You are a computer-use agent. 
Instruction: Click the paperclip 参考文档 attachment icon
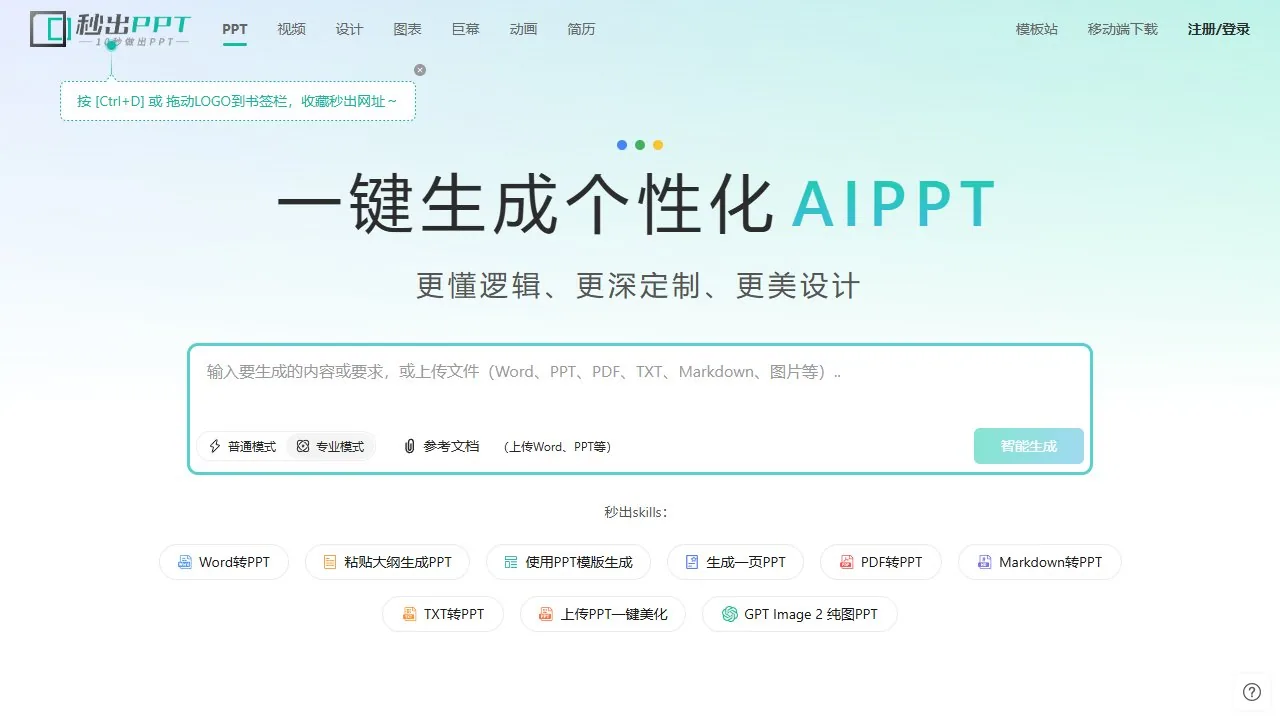click(x=409, y=446)
